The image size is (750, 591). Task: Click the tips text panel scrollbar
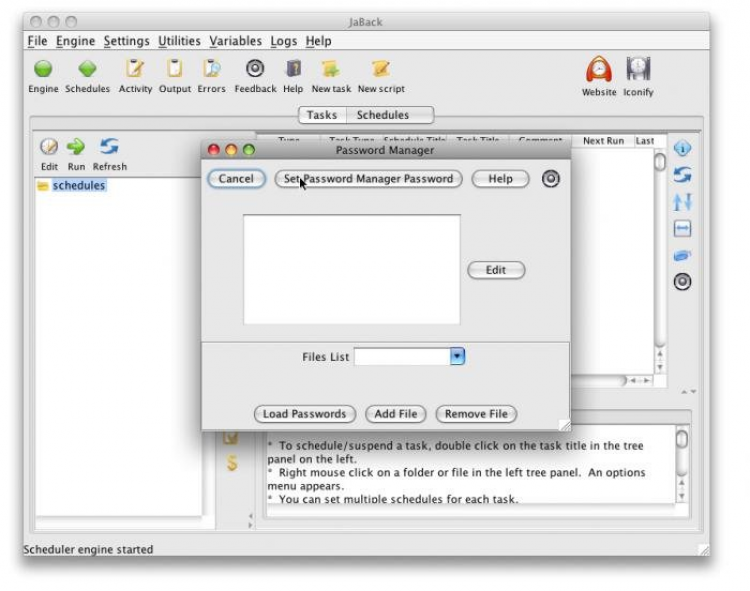[x=682, y=464]
